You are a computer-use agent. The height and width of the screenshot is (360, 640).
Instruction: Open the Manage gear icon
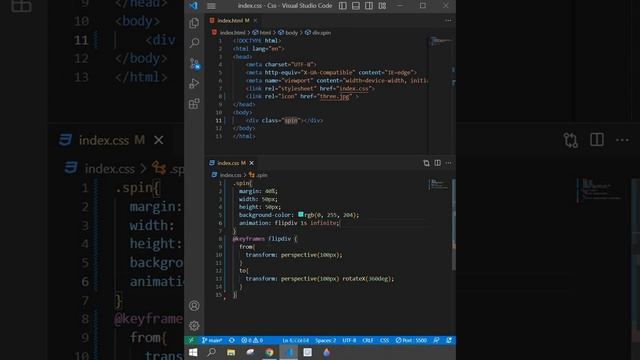[x=194, y=325]
